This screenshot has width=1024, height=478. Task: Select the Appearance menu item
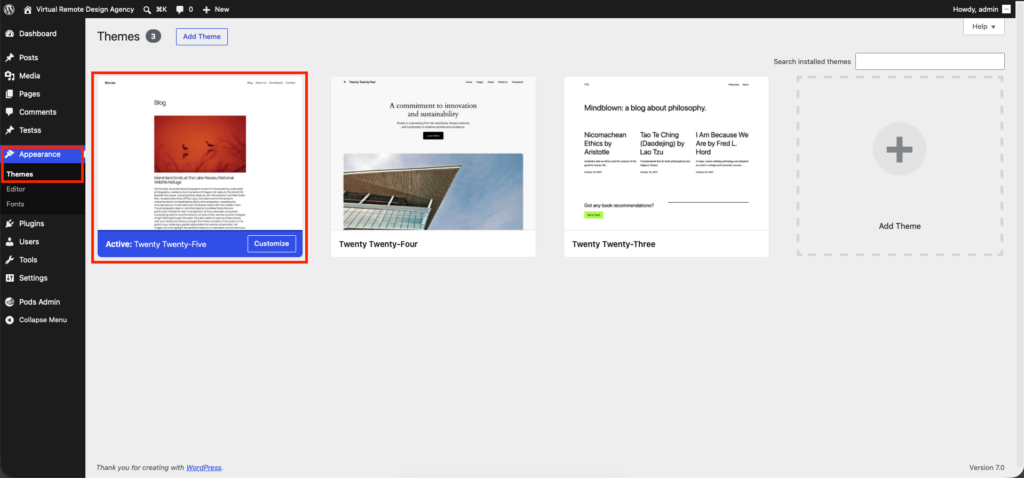click(x=42, y=154)
